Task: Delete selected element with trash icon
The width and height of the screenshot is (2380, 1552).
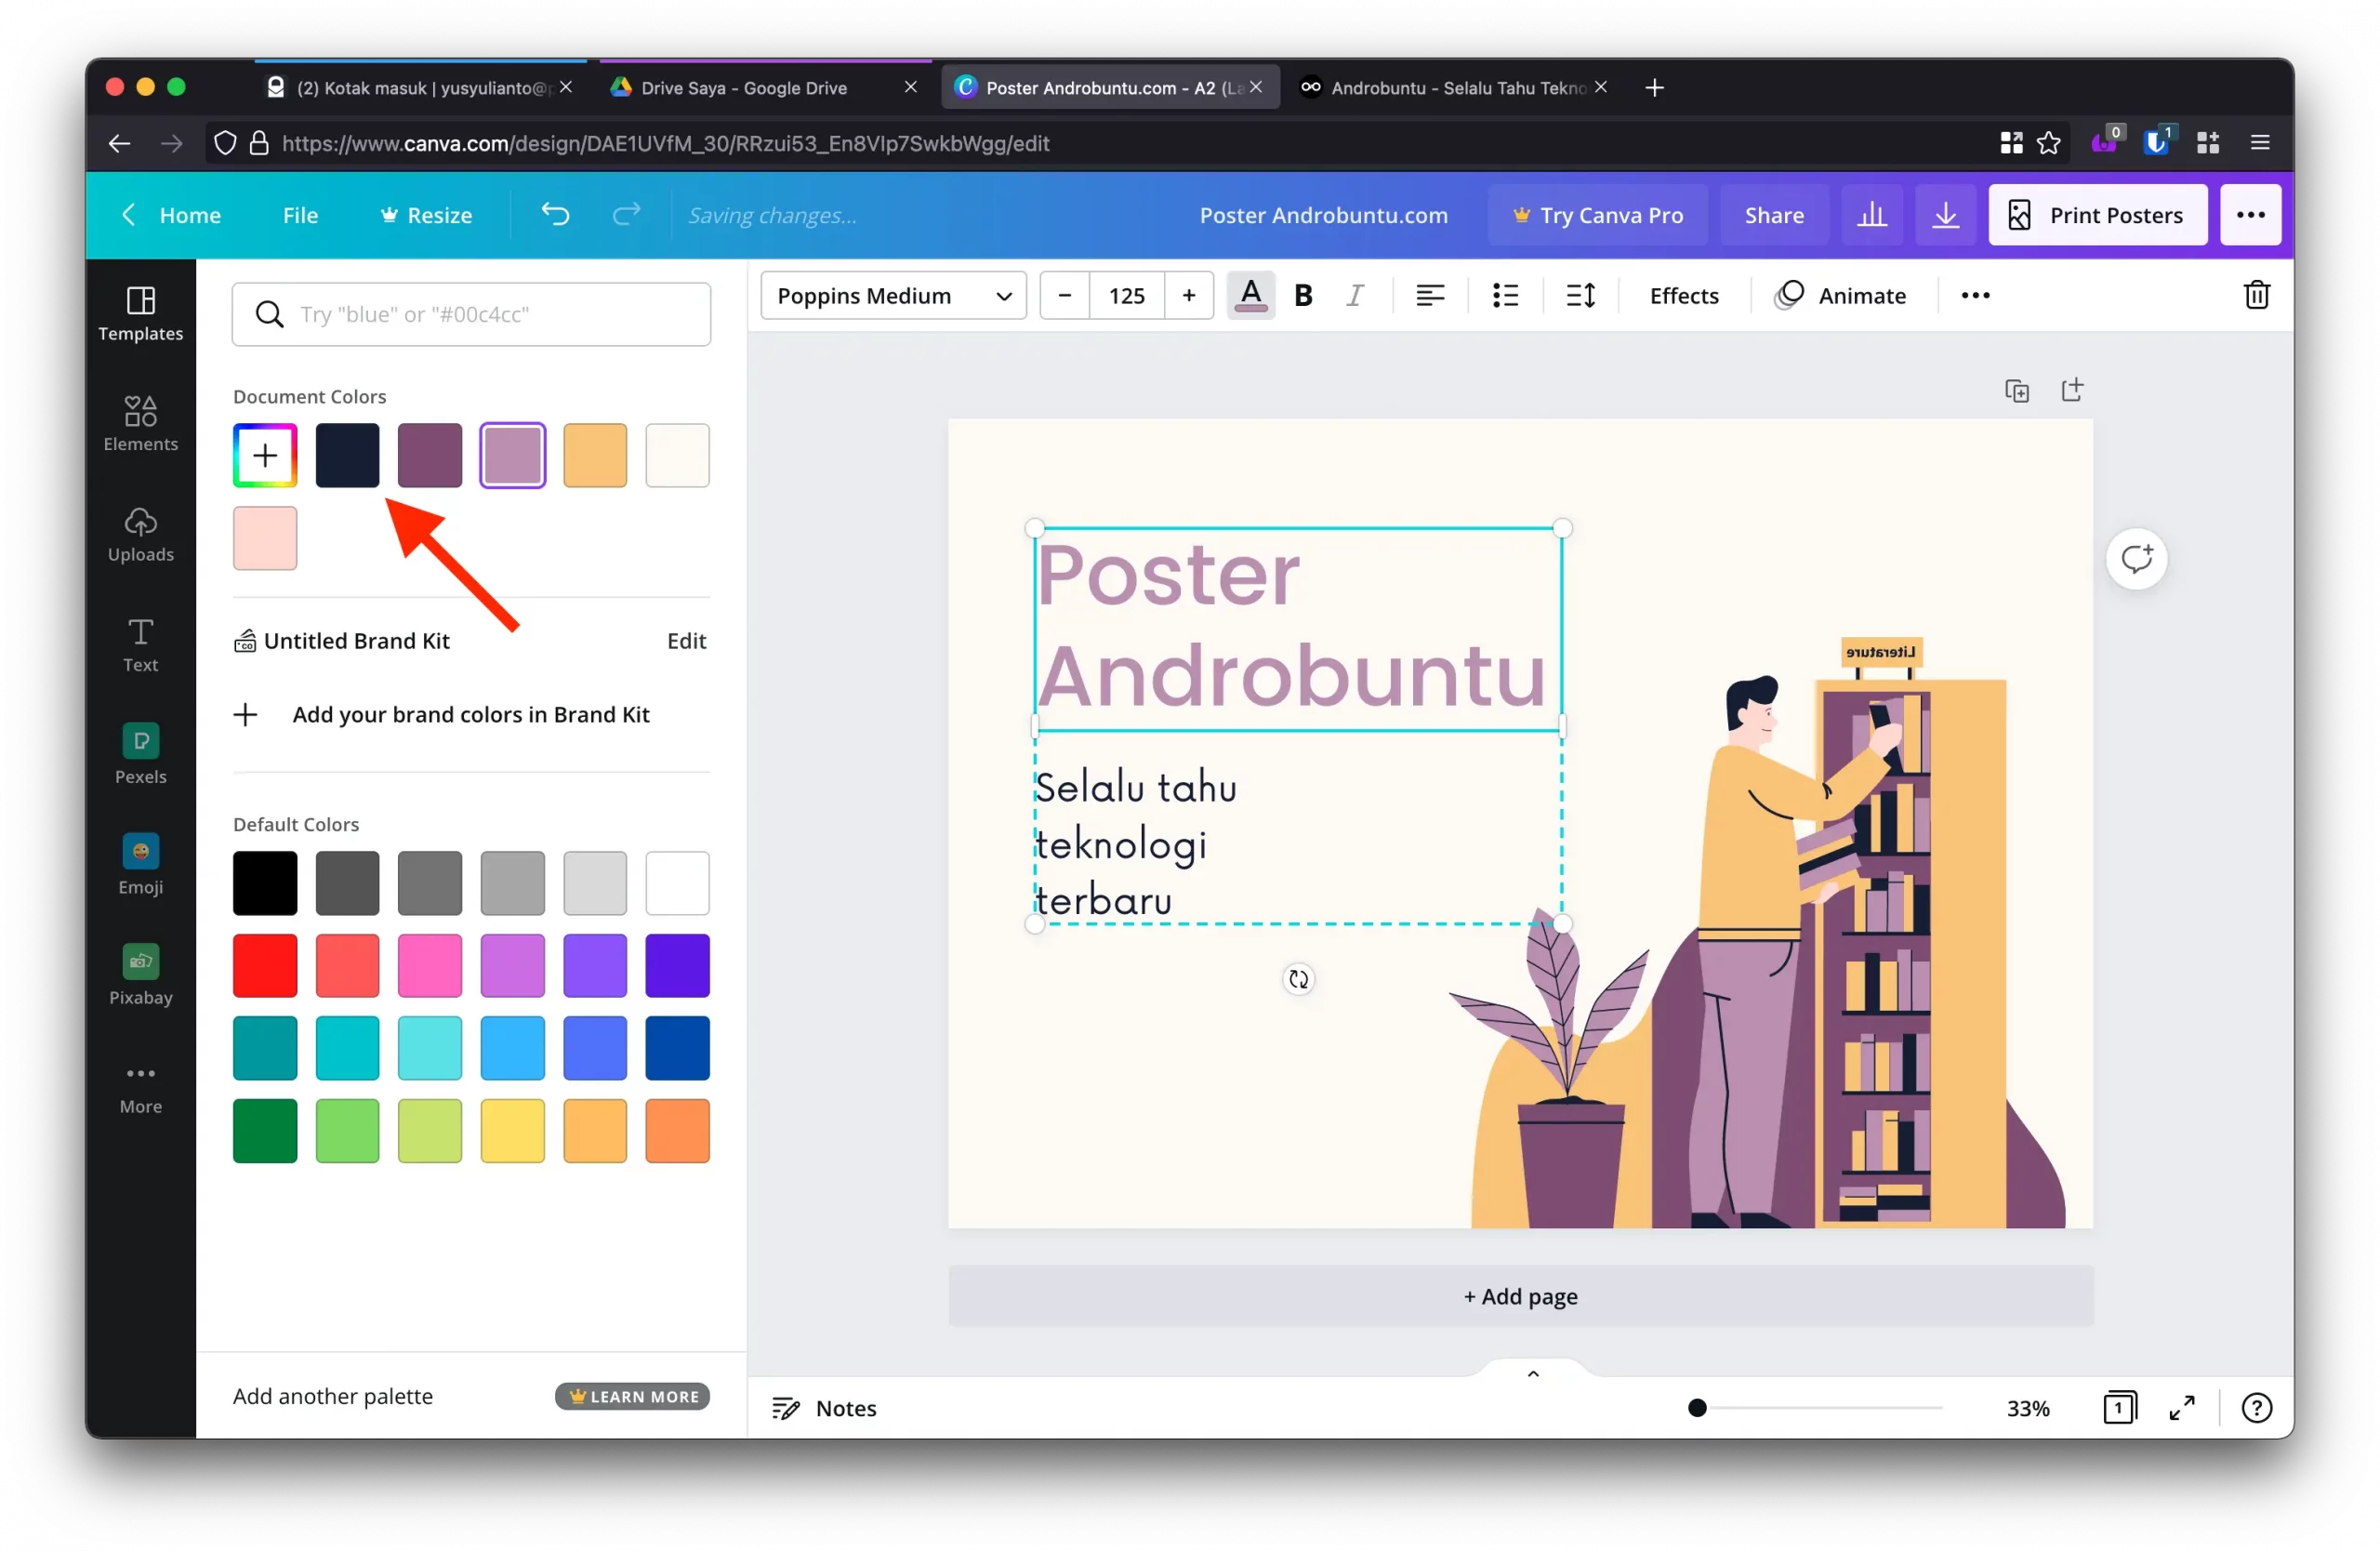Action: click(2256, 295)
